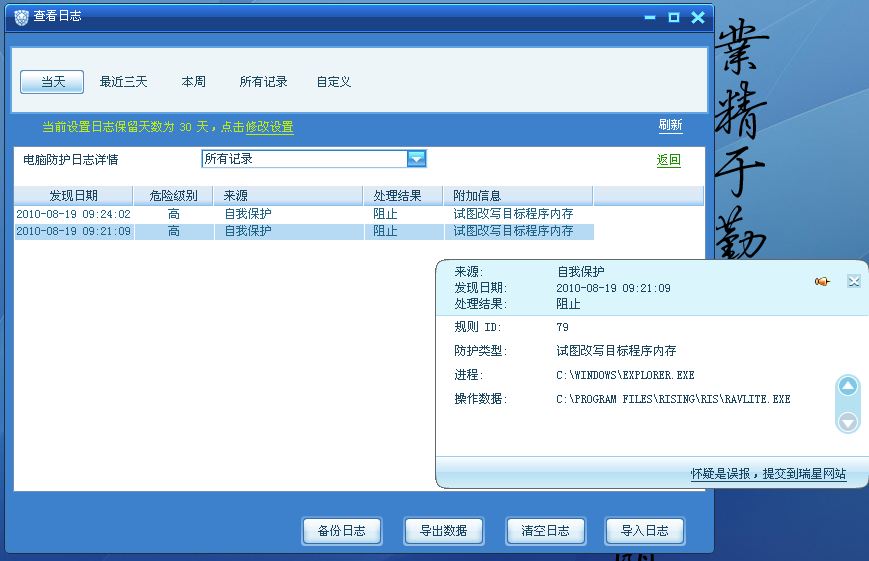Select log row dated 2010-08-19 09:21:09

pyautogui.click(x=304, y=231)
